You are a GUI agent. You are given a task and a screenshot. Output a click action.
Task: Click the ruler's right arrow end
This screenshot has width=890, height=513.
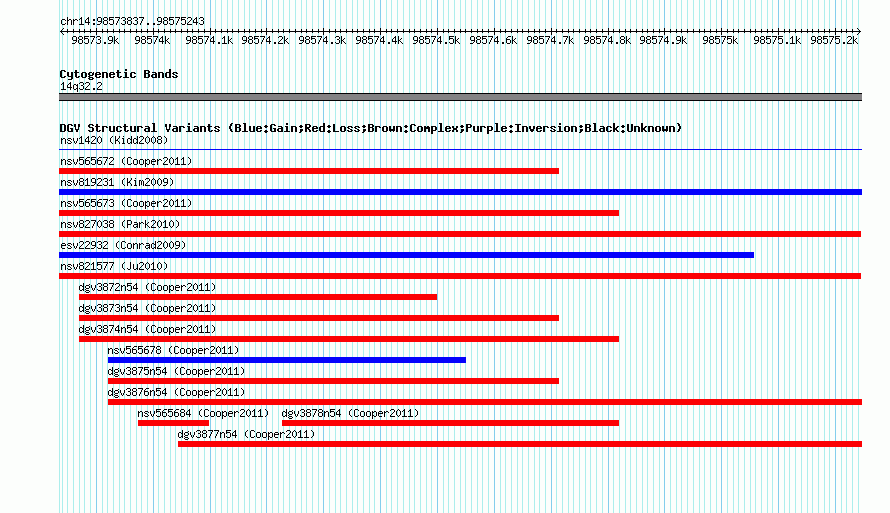pyautogui.click(x=859, y=32)
